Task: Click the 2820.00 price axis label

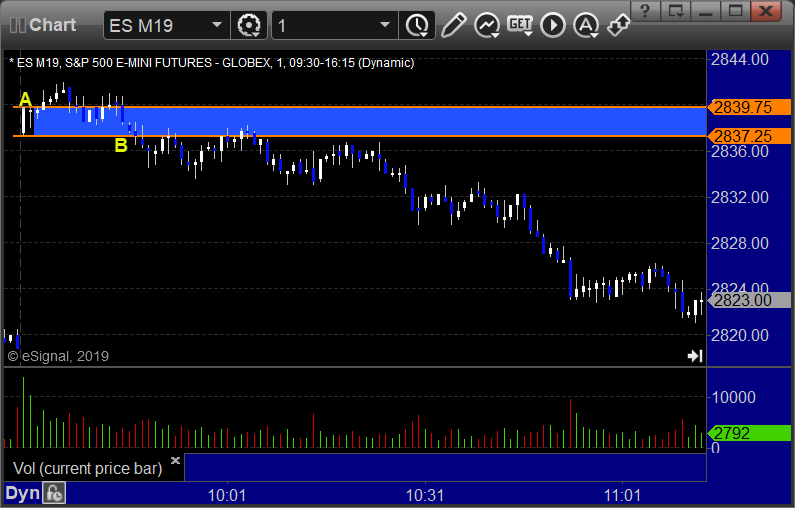Action: click(x=740, y=335)
